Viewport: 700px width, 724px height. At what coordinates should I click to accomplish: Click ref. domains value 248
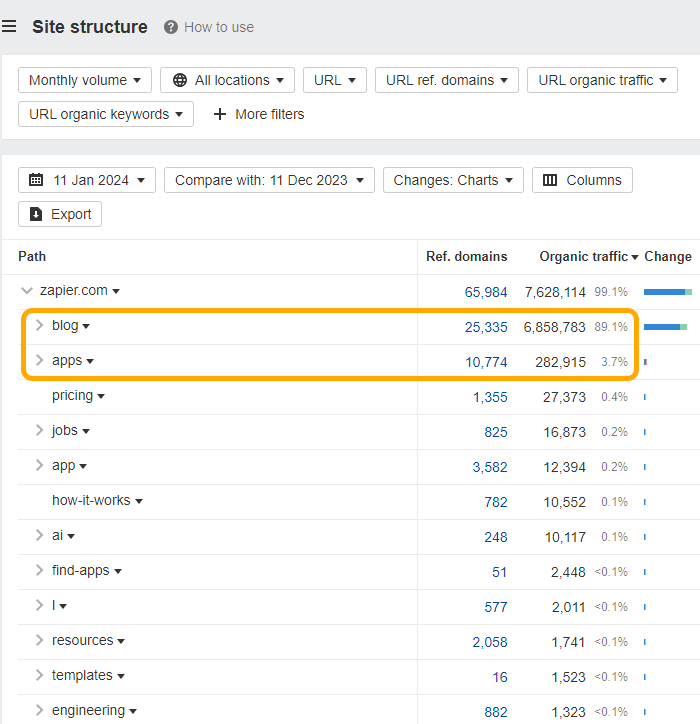[x=496, y=537]
